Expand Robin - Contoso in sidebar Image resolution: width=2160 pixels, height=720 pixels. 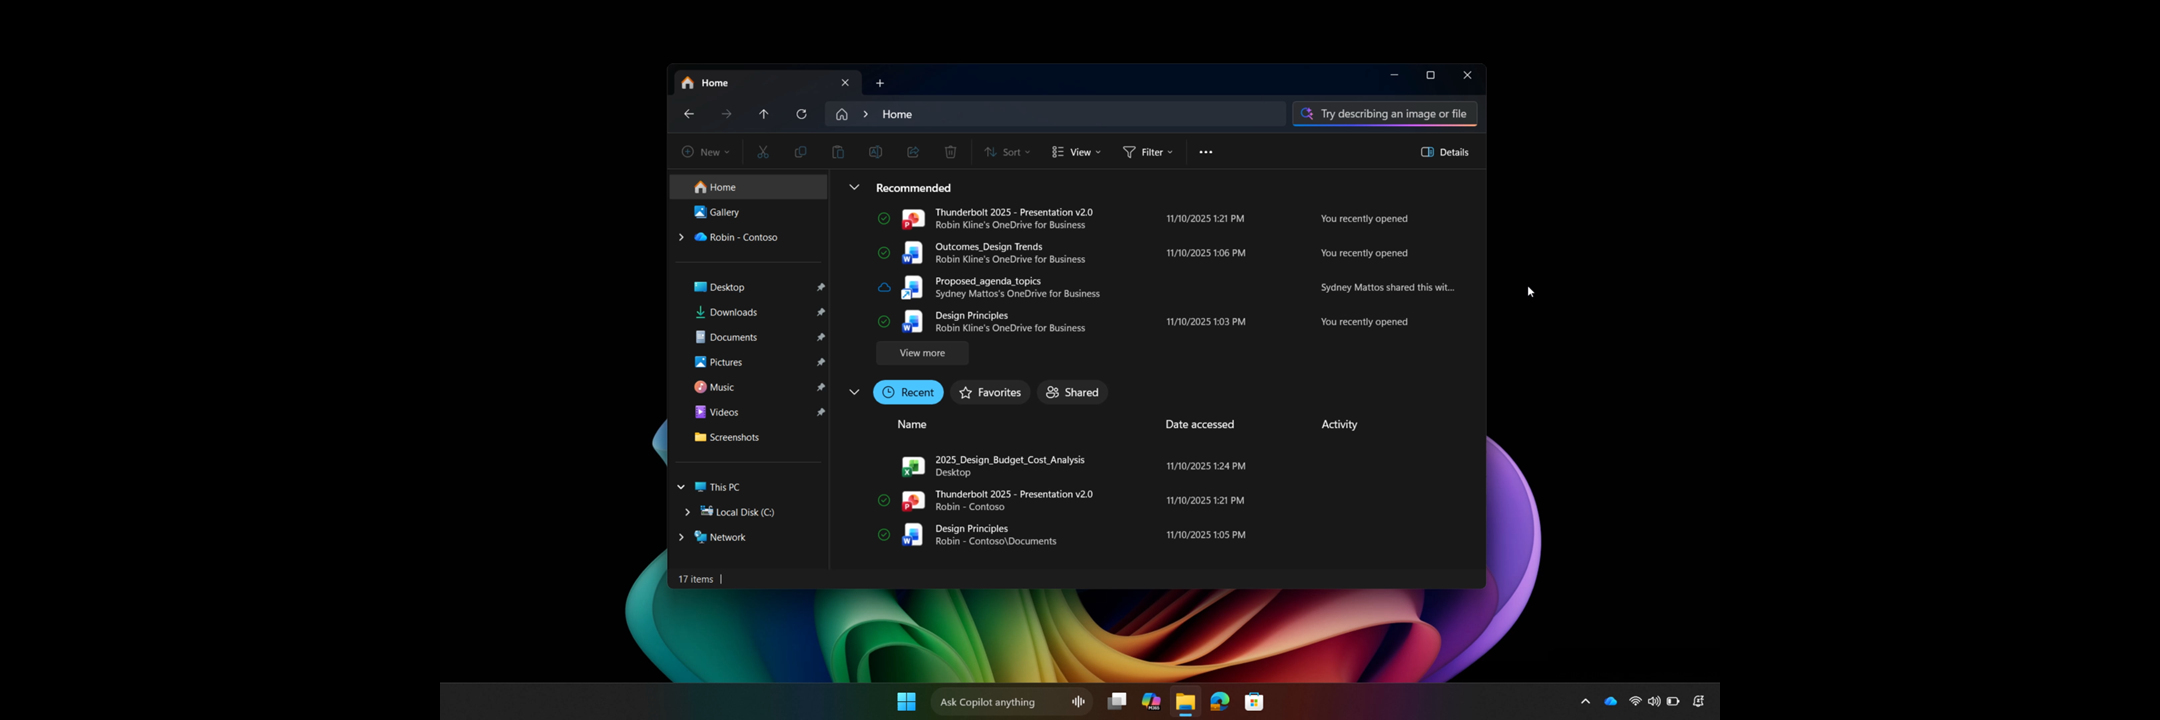(x=681, y=237)
